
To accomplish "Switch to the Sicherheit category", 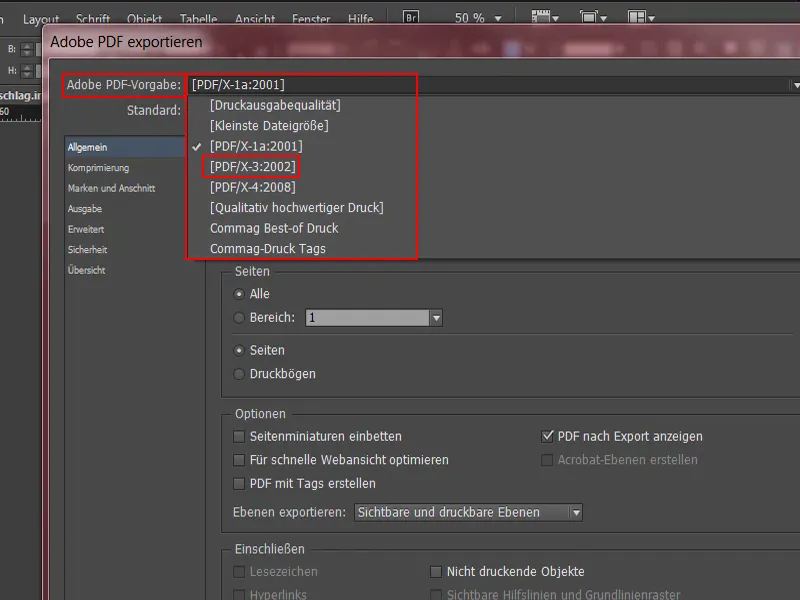I will pos(87,249).
